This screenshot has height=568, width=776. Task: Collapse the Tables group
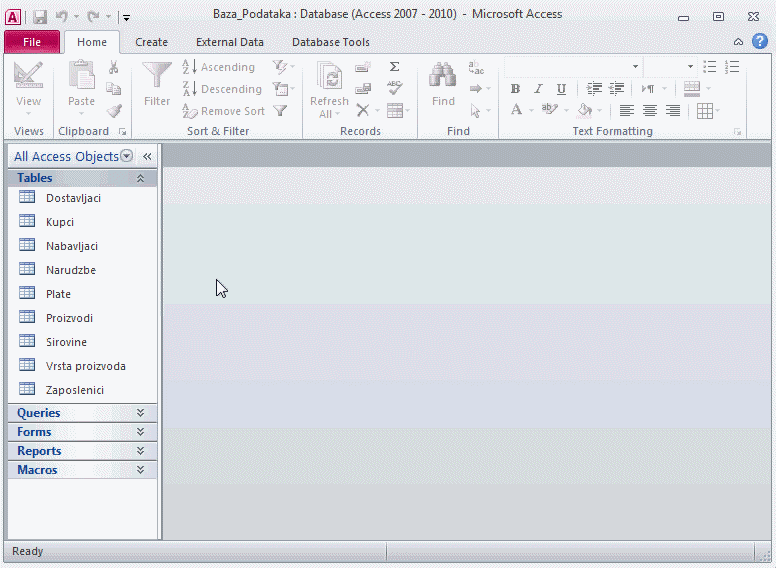tap(140, 178)
